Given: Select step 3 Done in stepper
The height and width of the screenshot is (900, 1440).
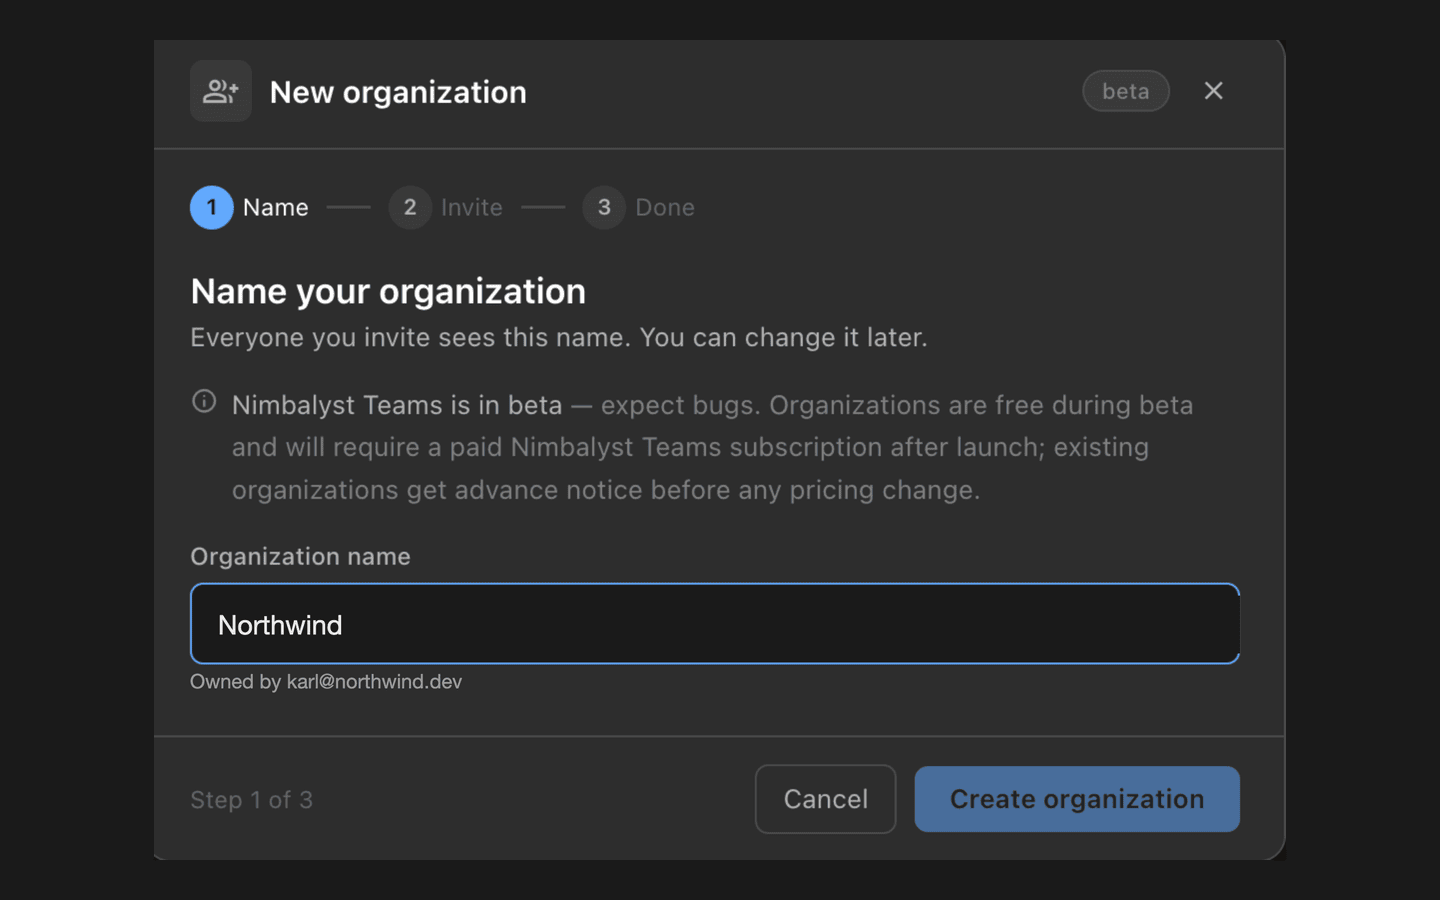Looking at the screenshot, I should [639, 208].
